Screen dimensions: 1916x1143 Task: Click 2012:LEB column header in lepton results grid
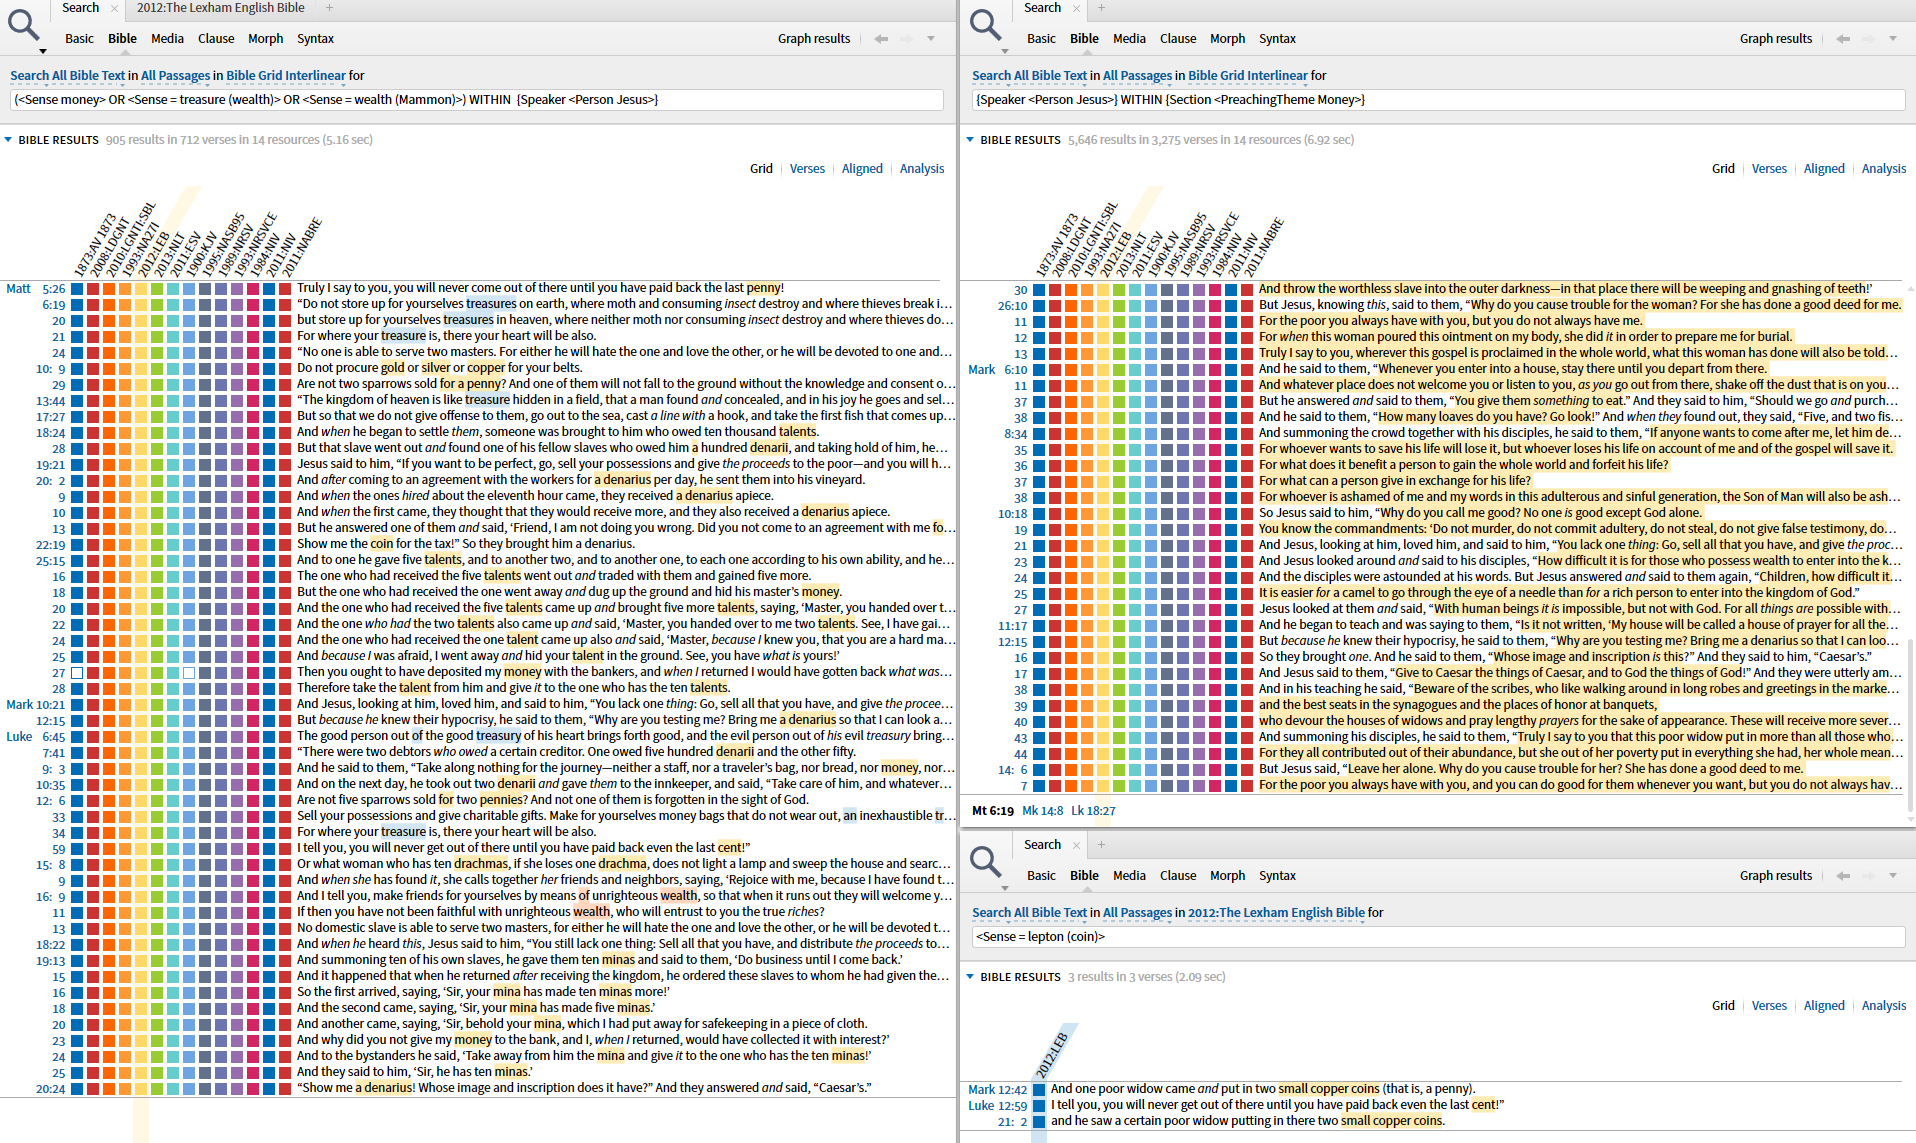click(1052, 1055)
